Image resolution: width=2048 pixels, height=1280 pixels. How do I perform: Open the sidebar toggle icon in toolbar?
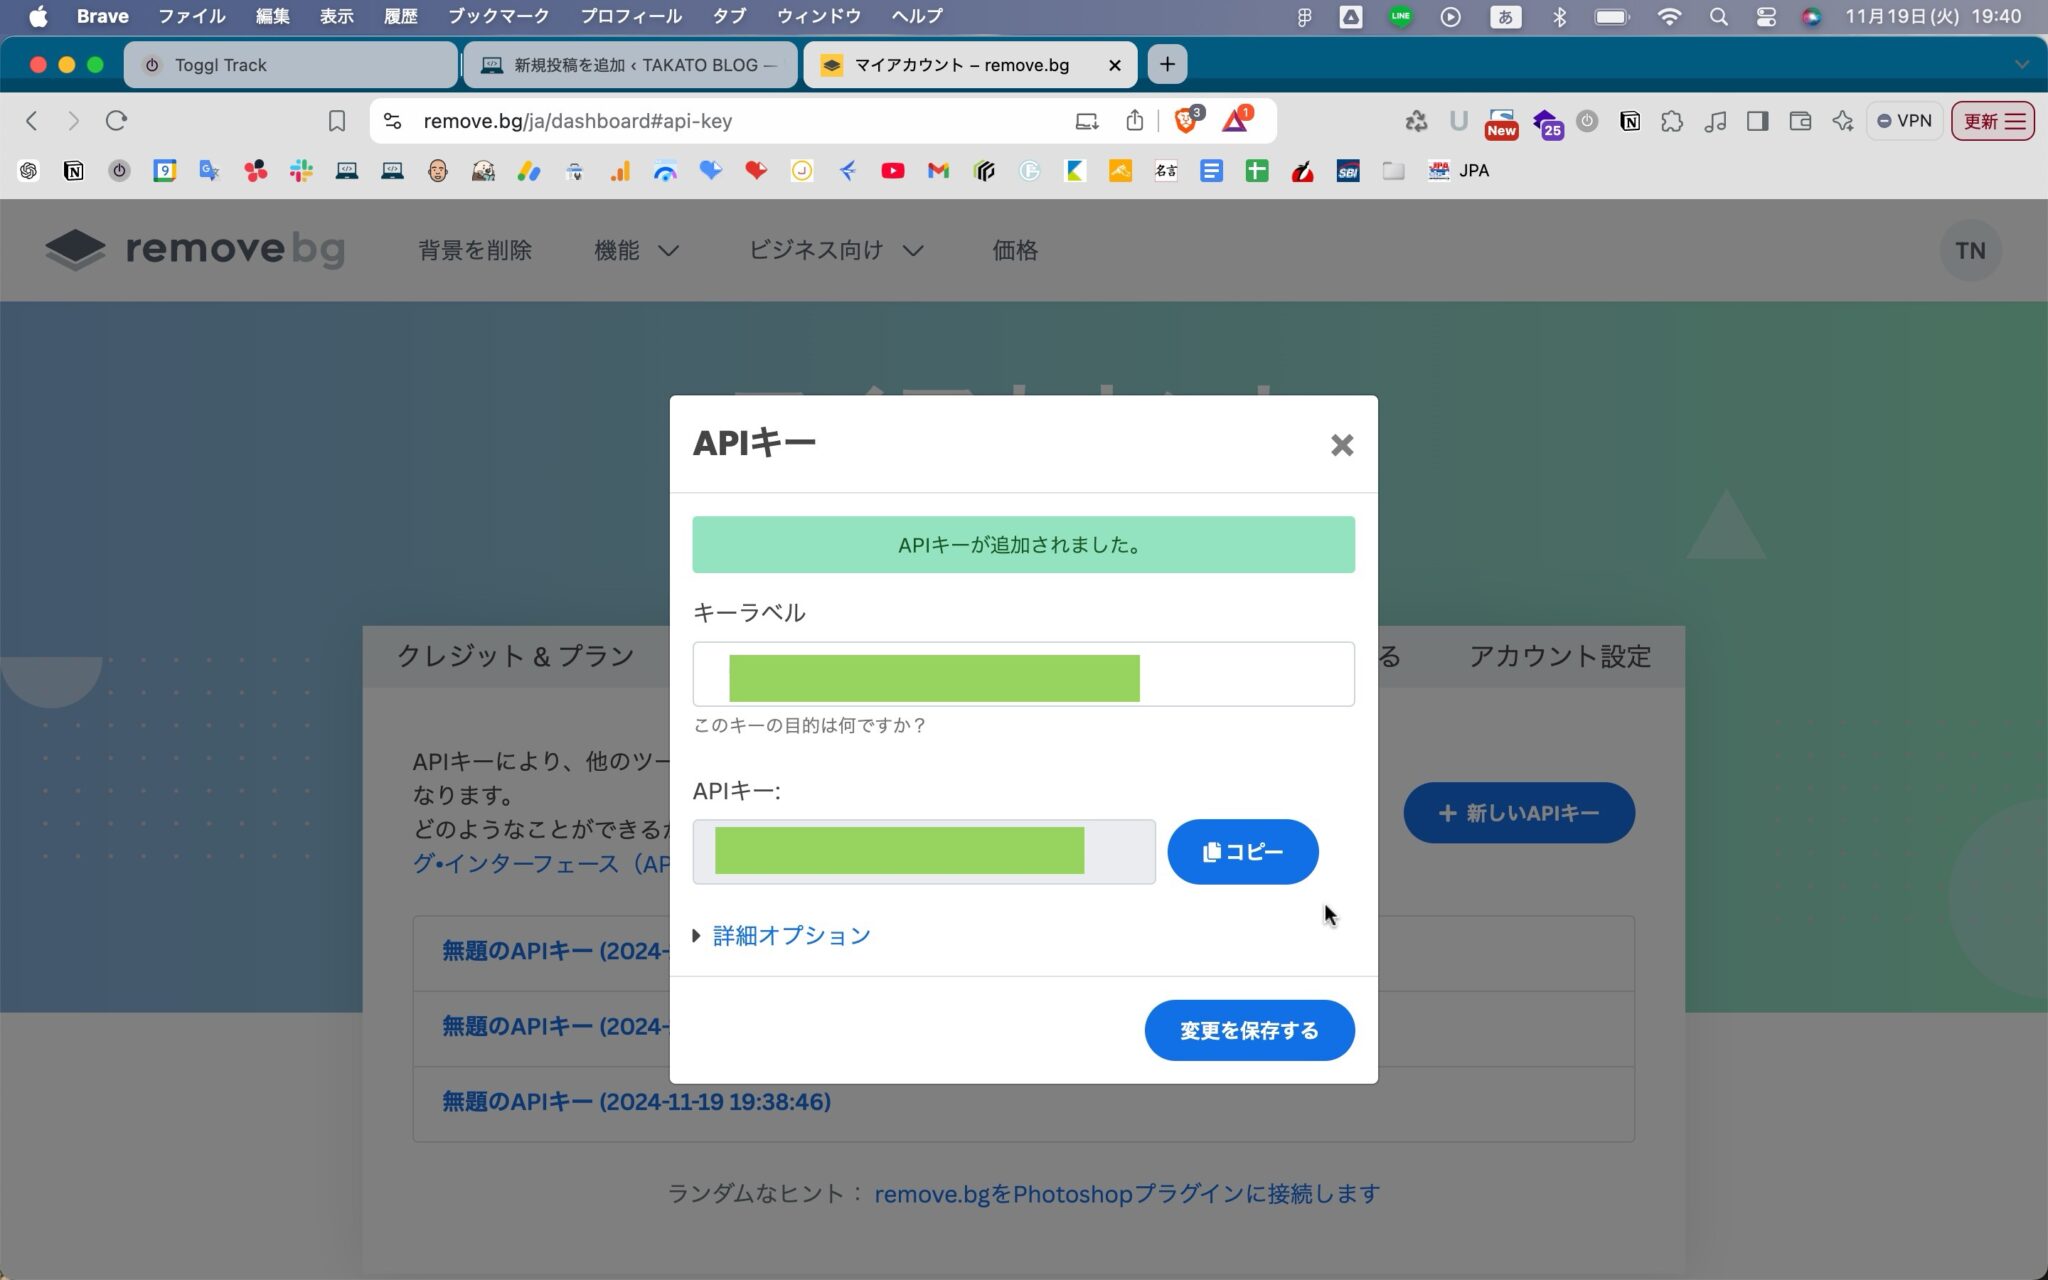click(1757, 120)
